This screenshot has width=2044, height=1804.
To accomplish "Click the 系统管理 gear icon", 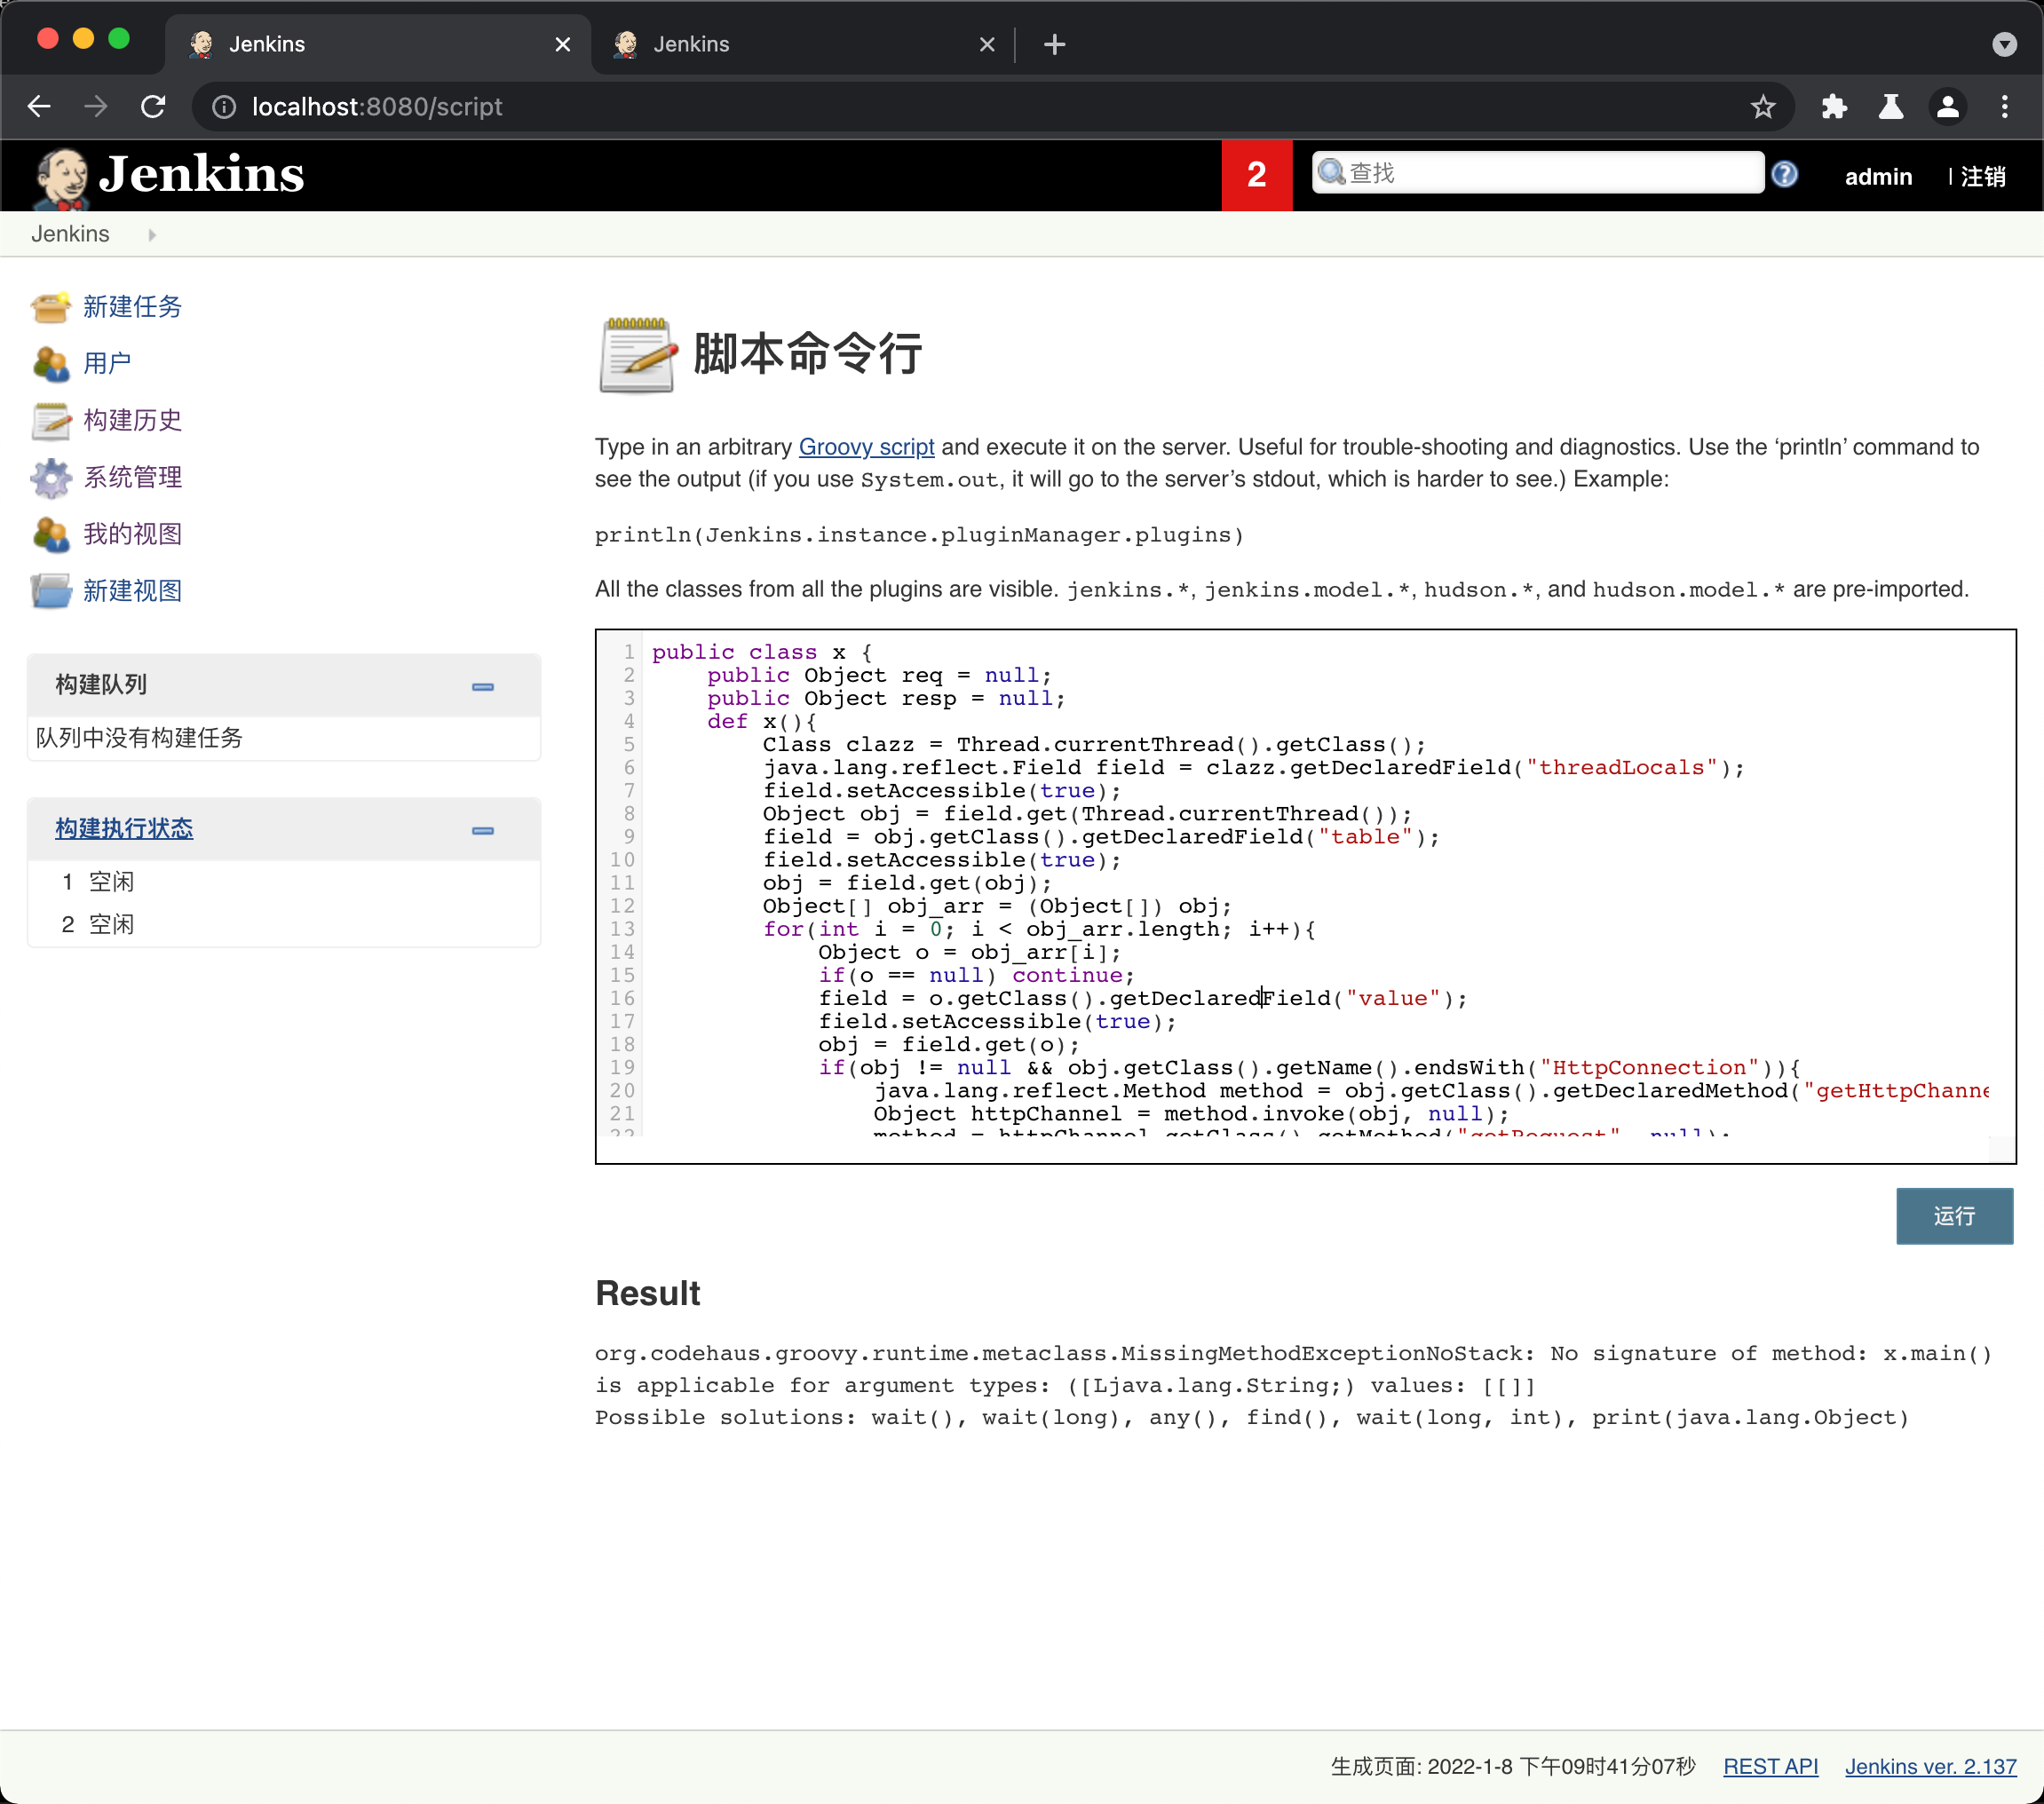I will click(x=50, y=478).
